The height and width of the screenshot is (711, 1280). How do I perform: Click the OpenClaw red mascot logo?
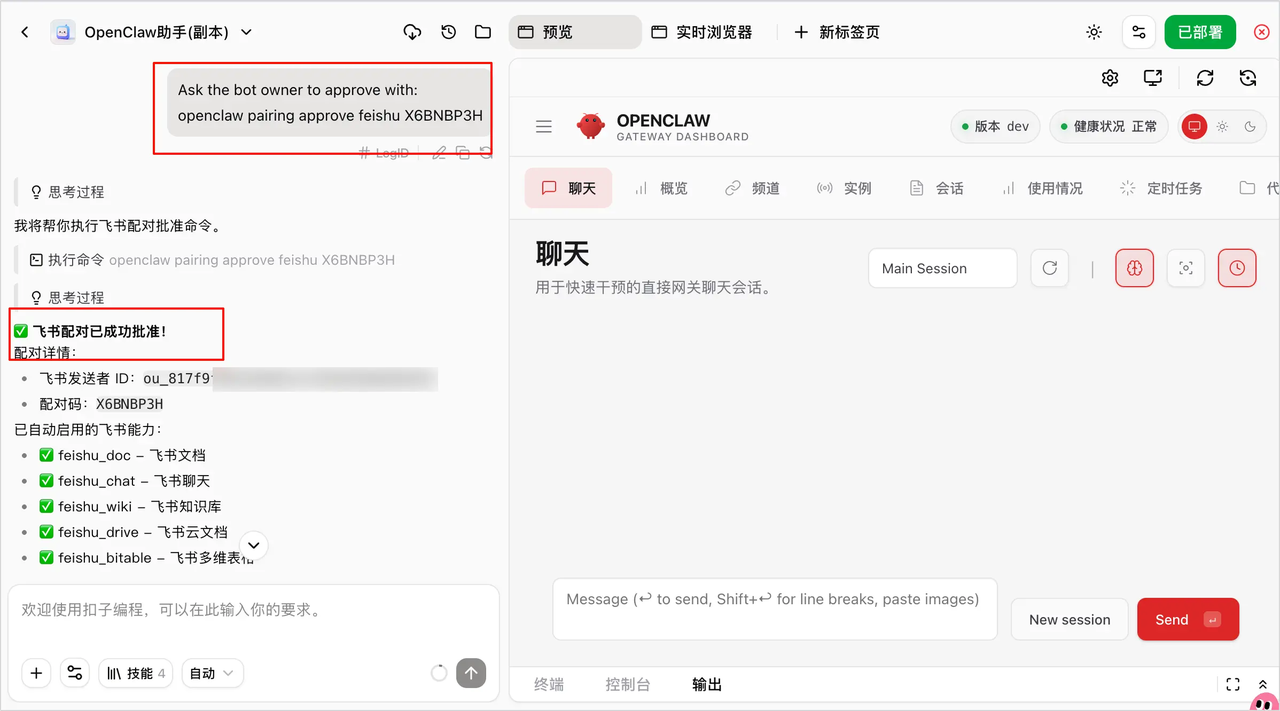(x=591, y=126)
